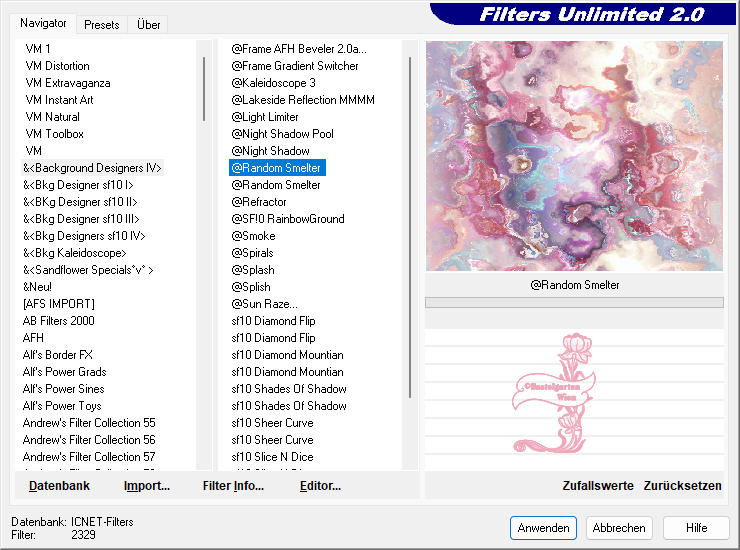Image resolution: width=740 pixels, height=550 pixels.
Task: Open help via Hilfe button
Action: click(x=696, y=528)
